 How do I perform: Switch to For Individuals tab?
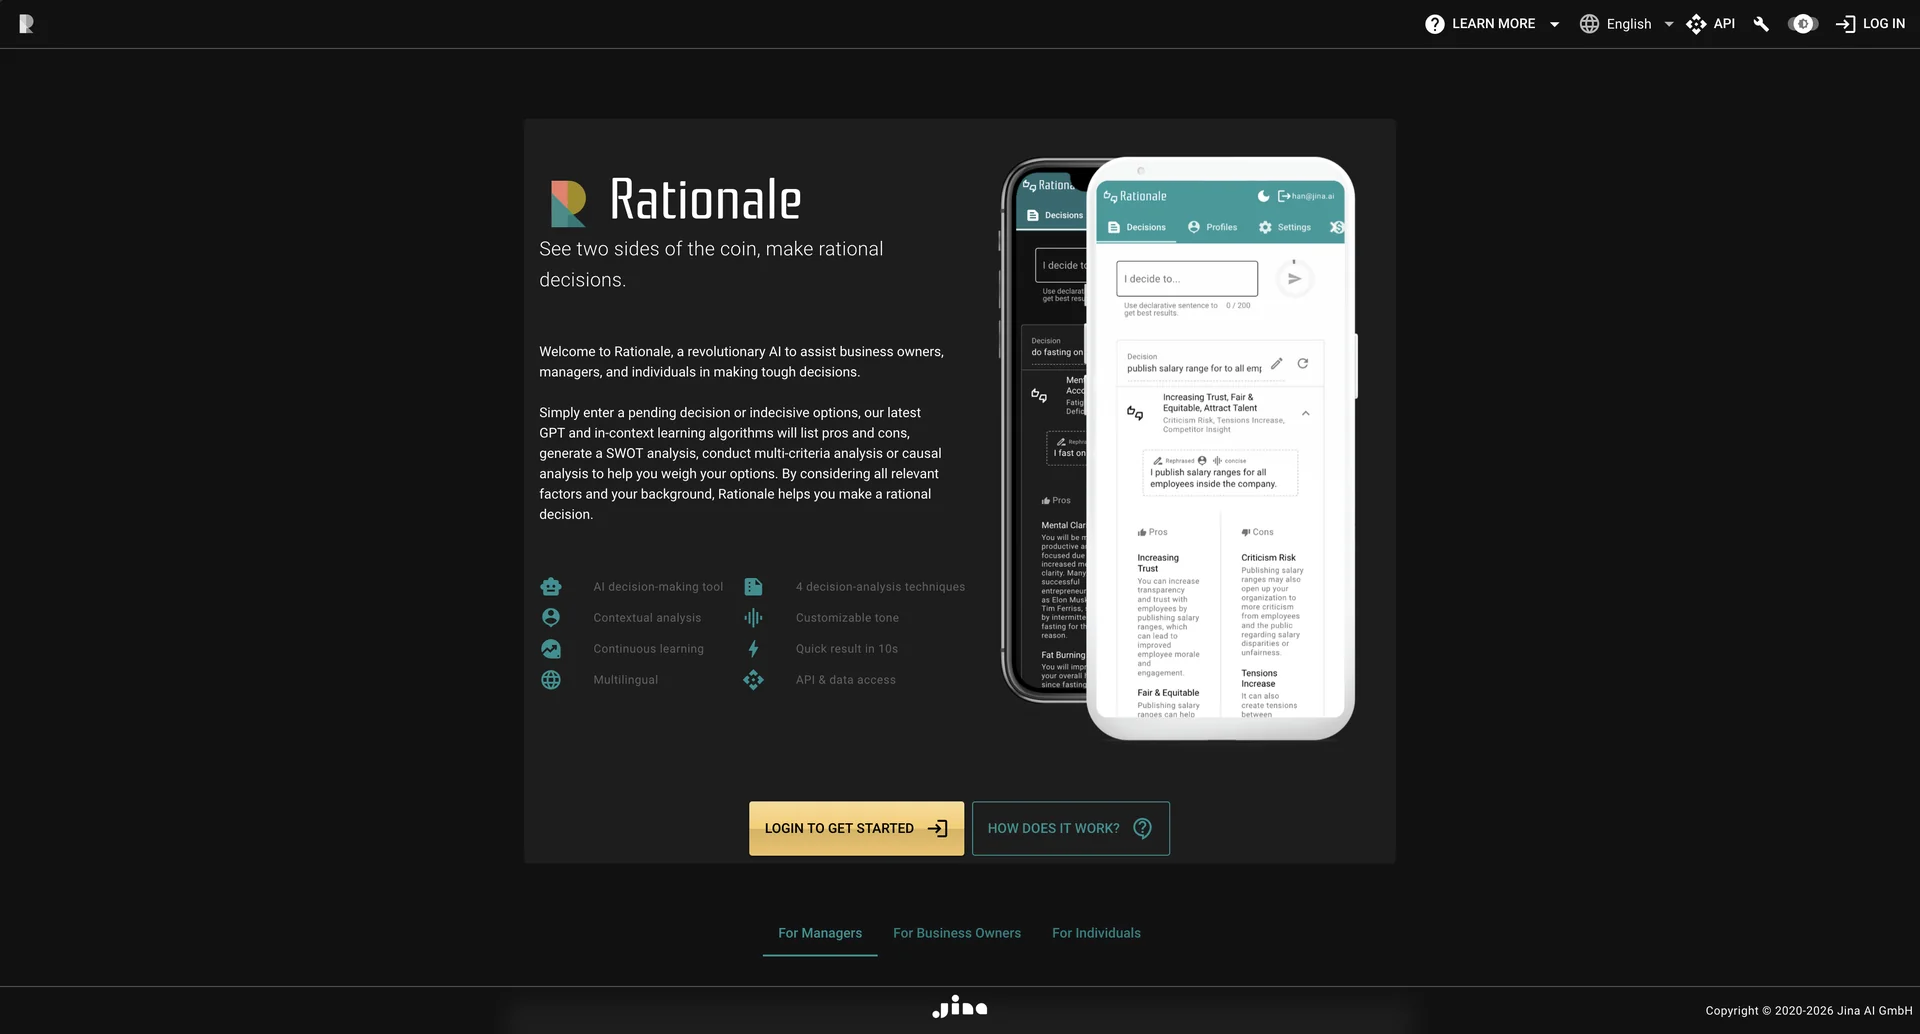pos(1096,933)
